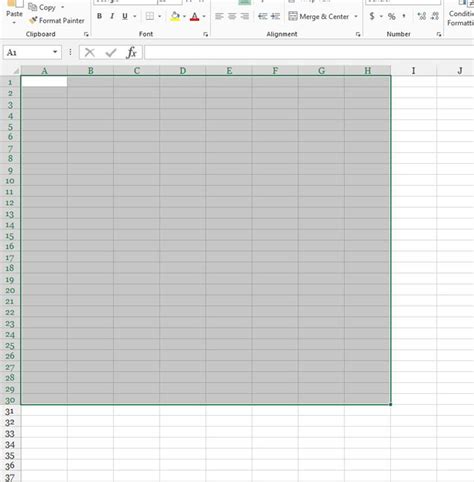474x482 pixels.
Task: Open the accounting format dropdown arrow
Action: [381, 16]
